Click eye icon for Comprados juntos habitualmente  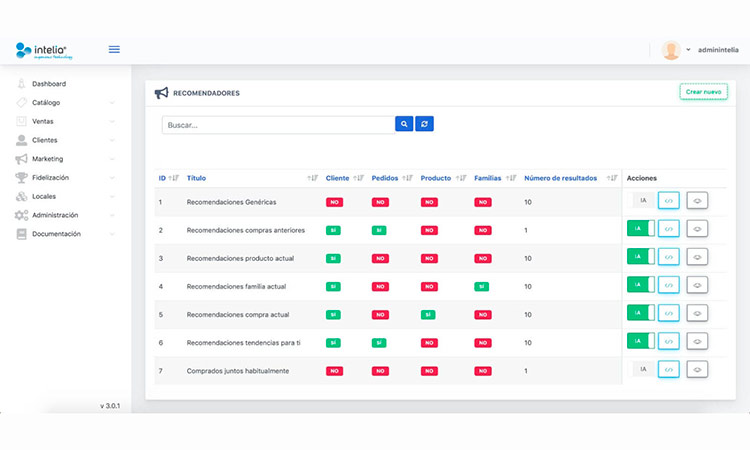[x=697, y=369]
